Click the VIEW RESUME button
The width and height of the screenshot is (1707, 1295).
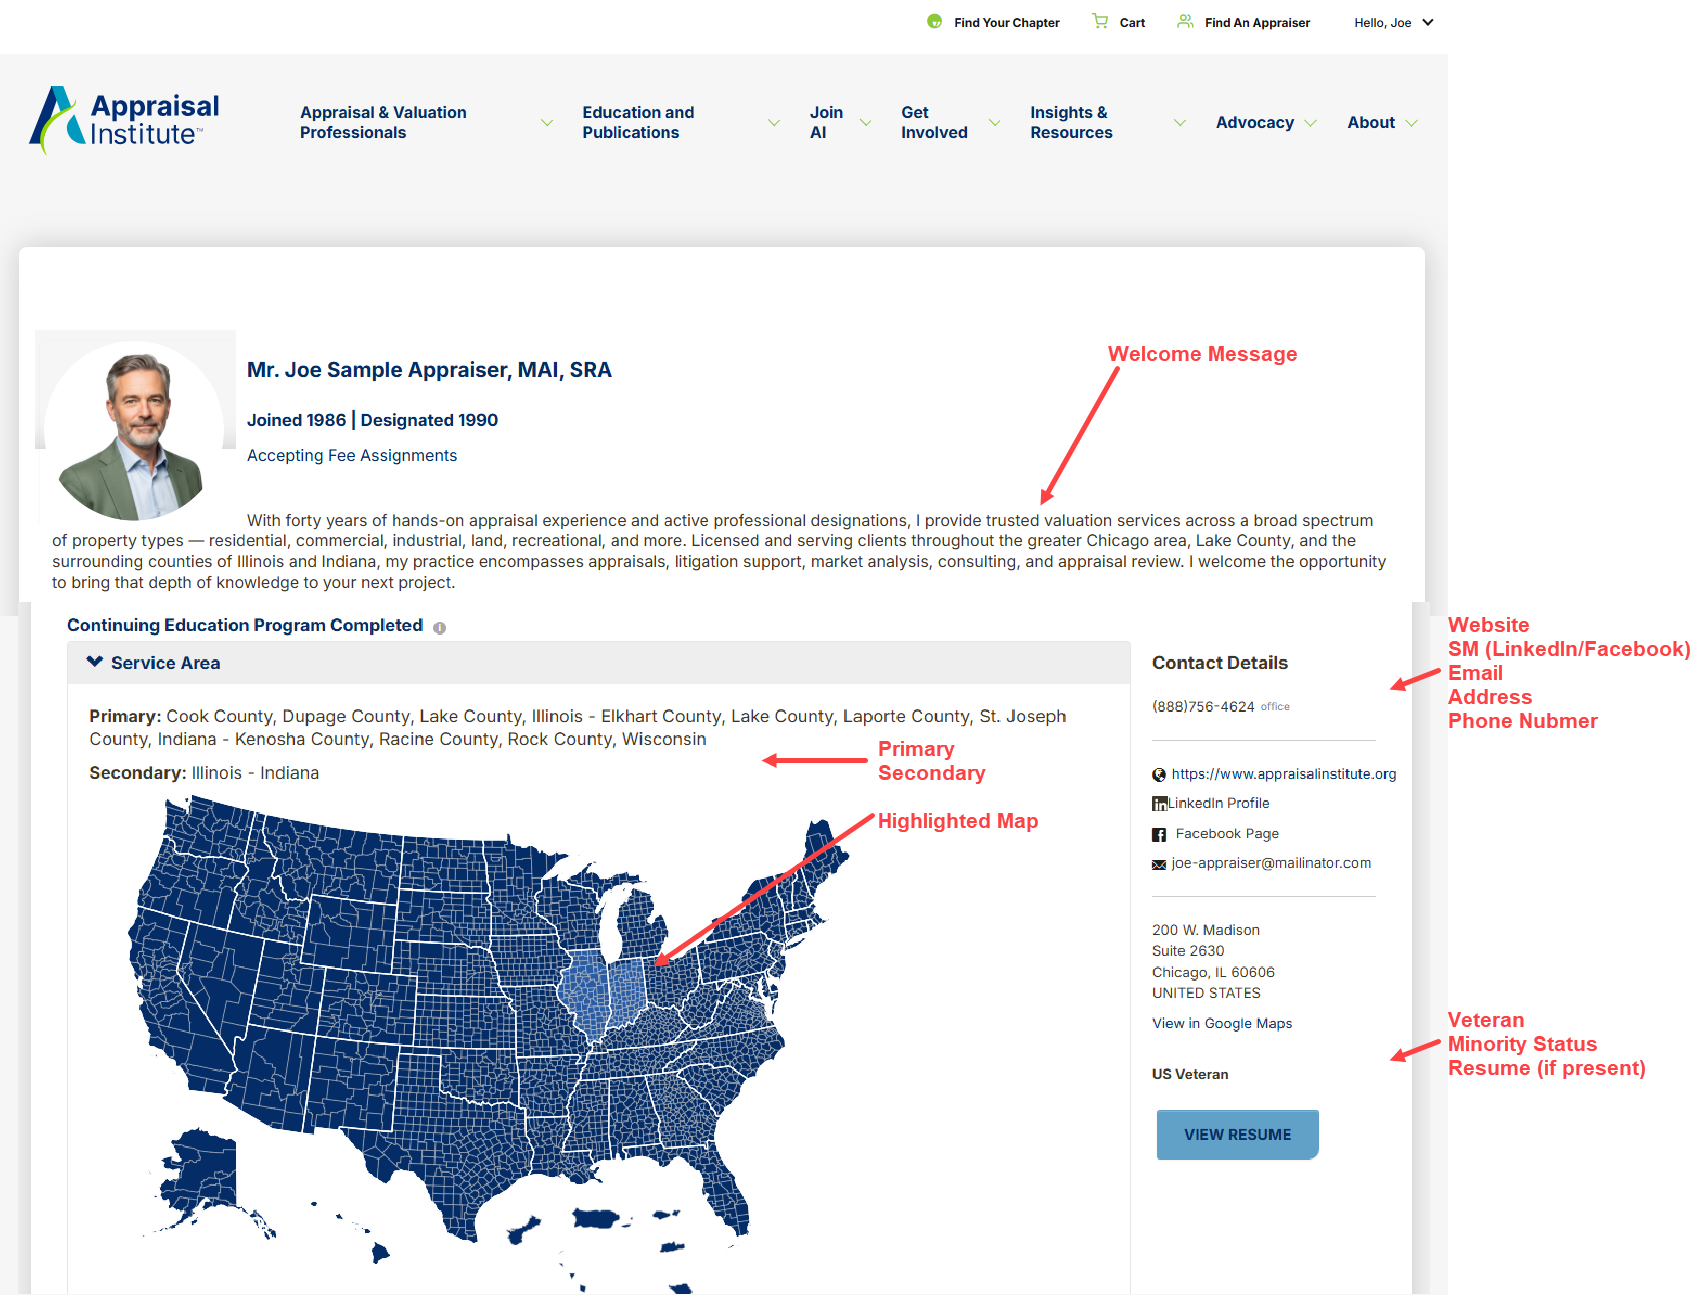(1237, 1135)
